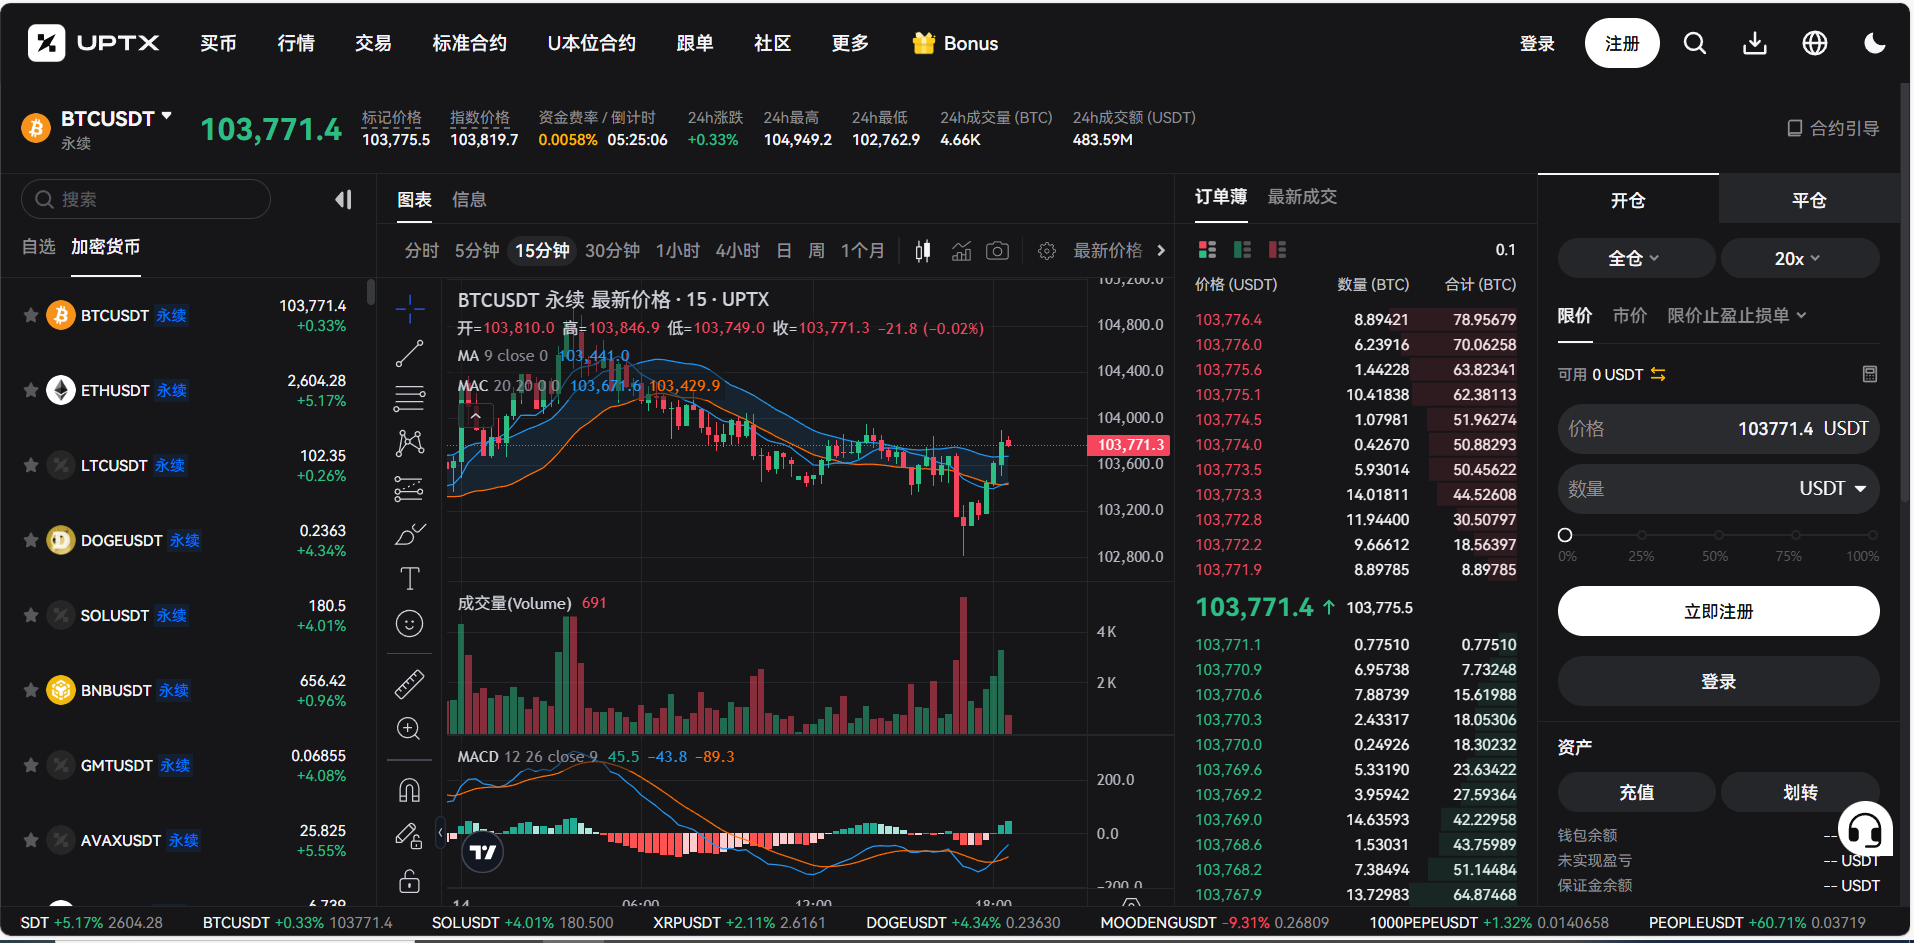Toggle lock all drawings padlock
This screenshot has height=943, width=1914.
click(x=410, y=881)
